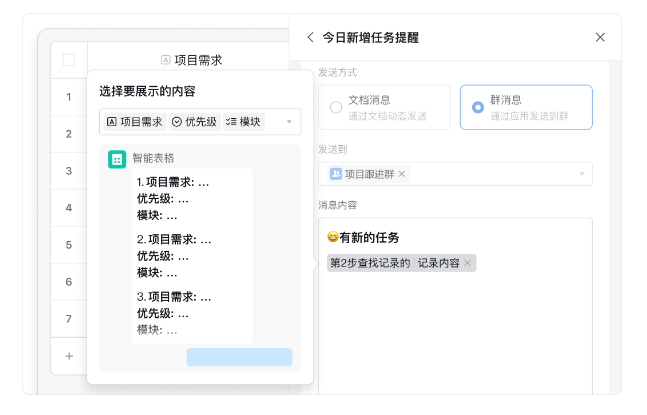Viewport: 647px width, 415px height.
Task: Remove the 记录内容 variable tag
Action: (467, 263)
